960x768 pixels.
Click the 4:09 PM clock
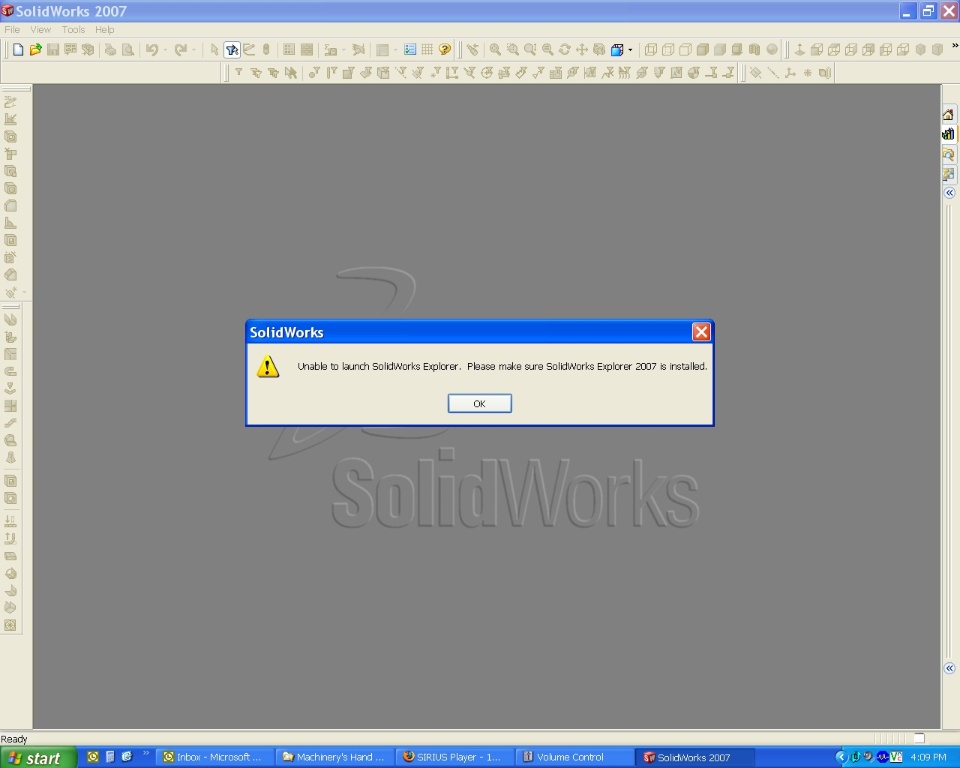928,758
